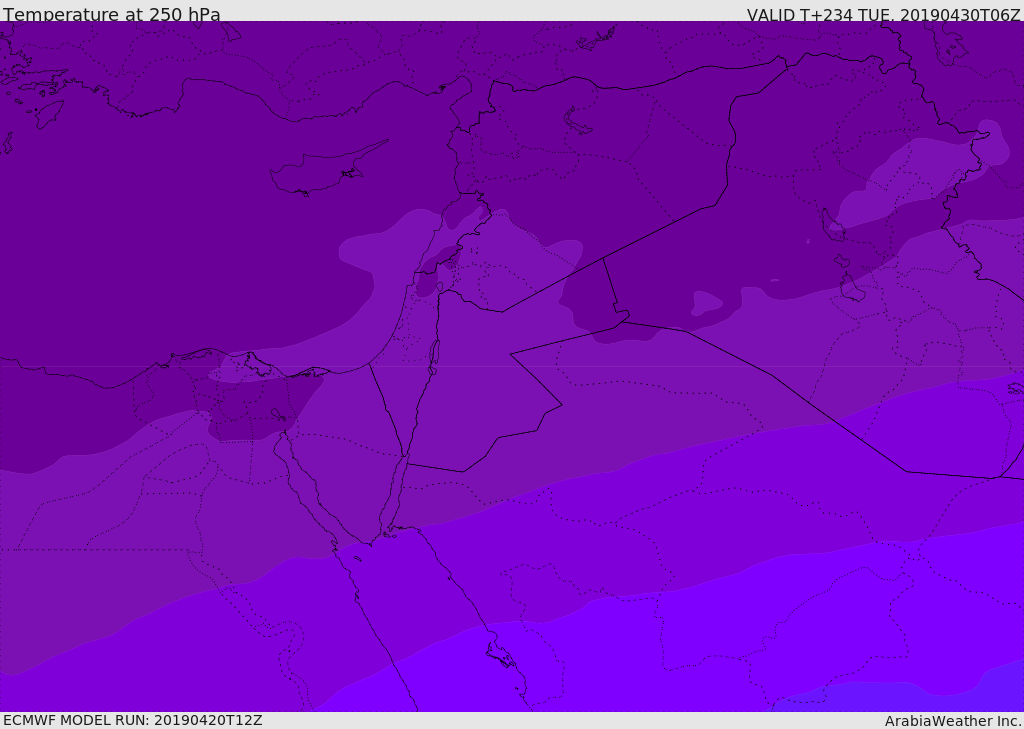Click the 'VALID T+234 TUE. 20190430T06Z' label
The height and width of the screenshot is (729, 1024).
tap(884, 14)
